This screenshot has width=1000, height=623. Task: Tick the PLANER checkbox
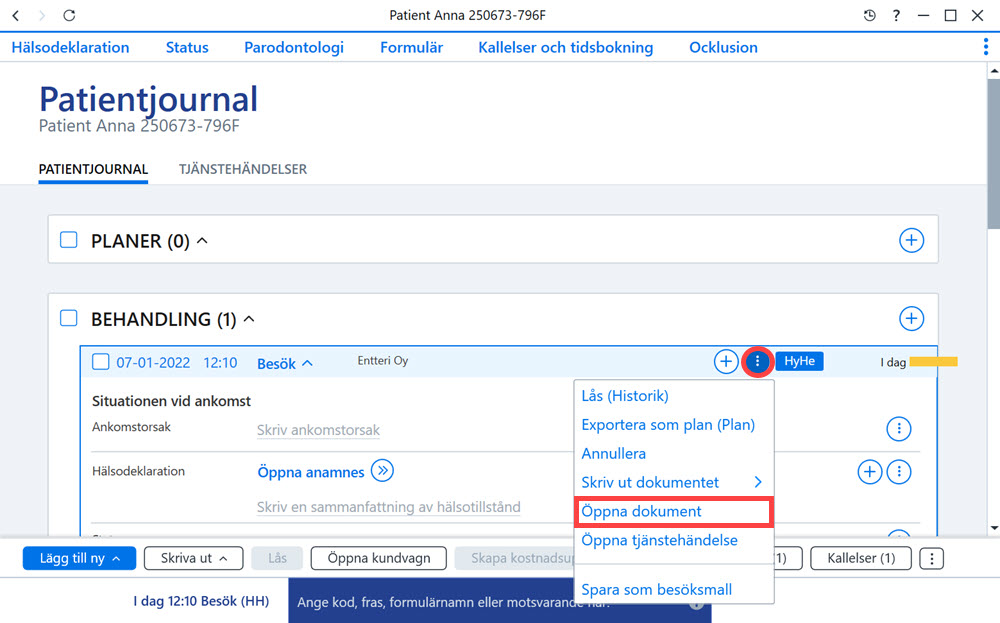[x=68, y=240]
